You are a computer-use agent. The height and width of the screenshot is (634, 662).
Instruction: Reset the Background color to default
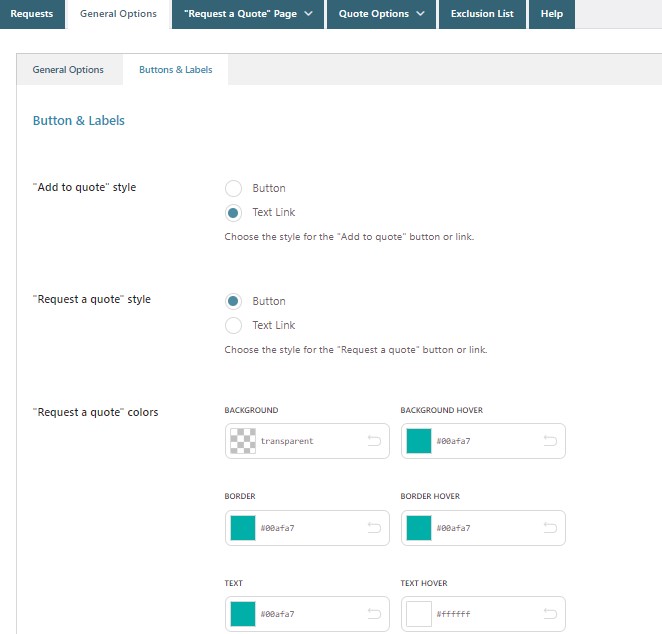(x=374, y=441)
